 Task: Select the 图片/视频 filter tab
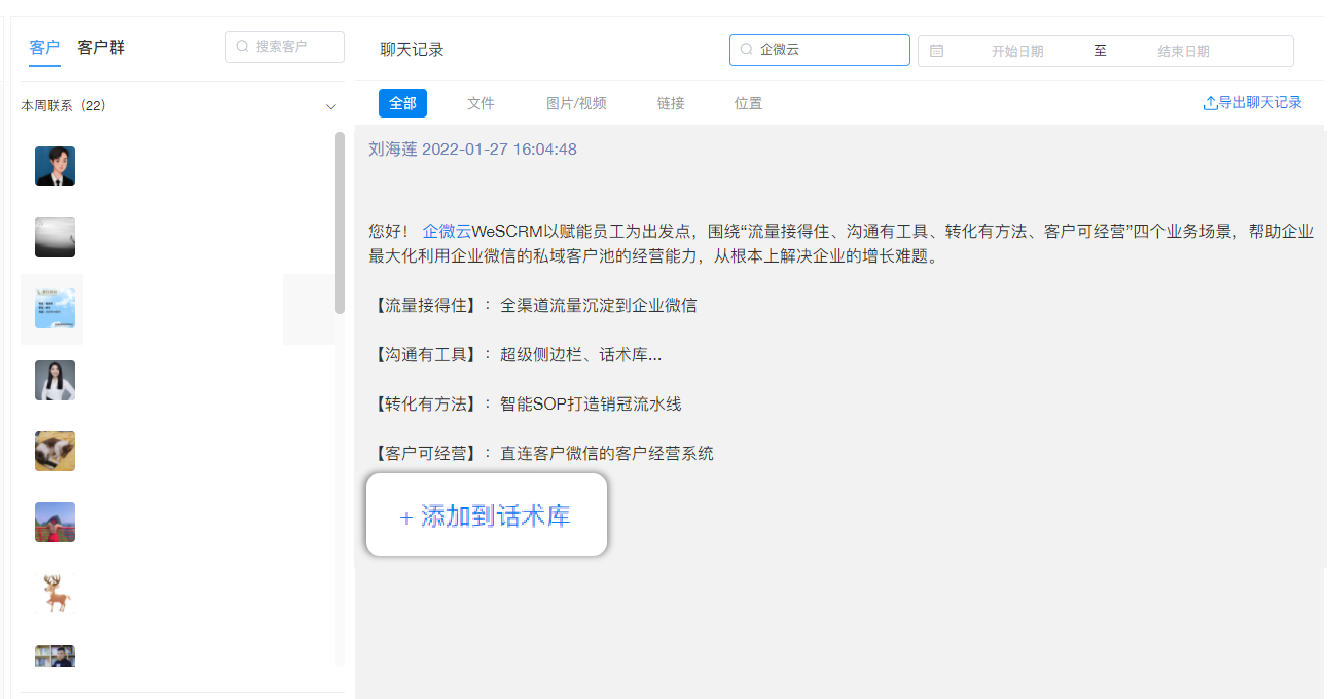576,103
